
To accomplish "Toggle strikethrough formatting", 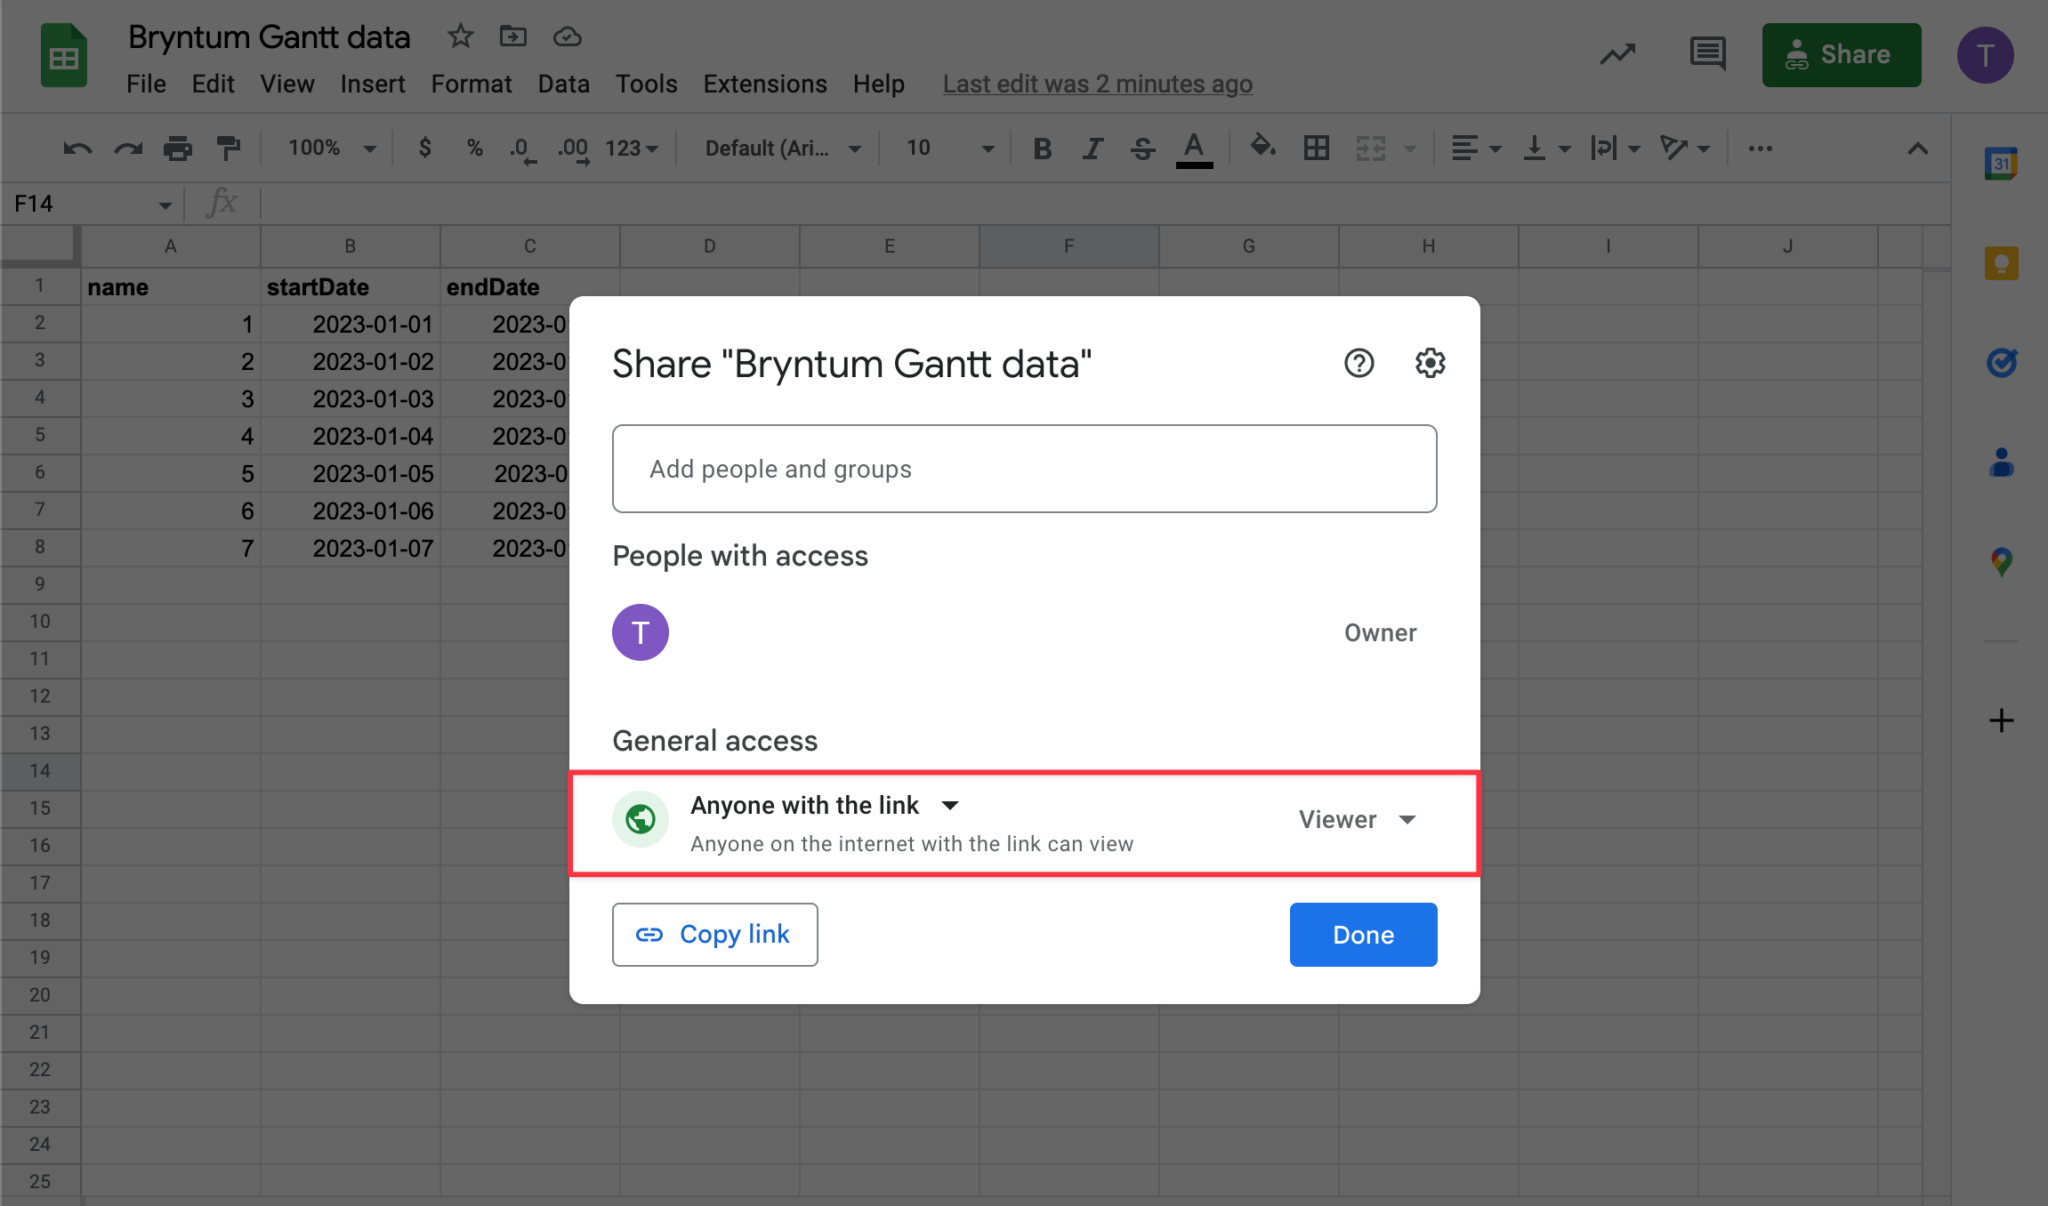I will (1143, 149).
